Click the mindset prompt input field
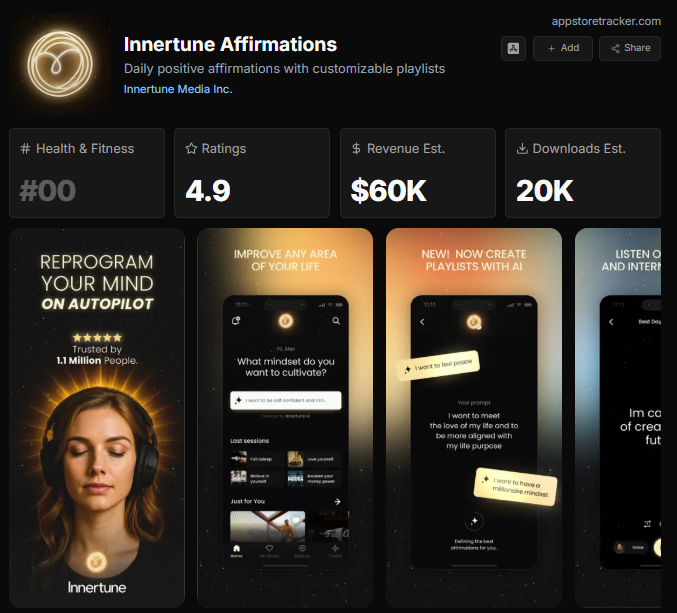Viewport: 677px width, 613px height. [285, 400]
